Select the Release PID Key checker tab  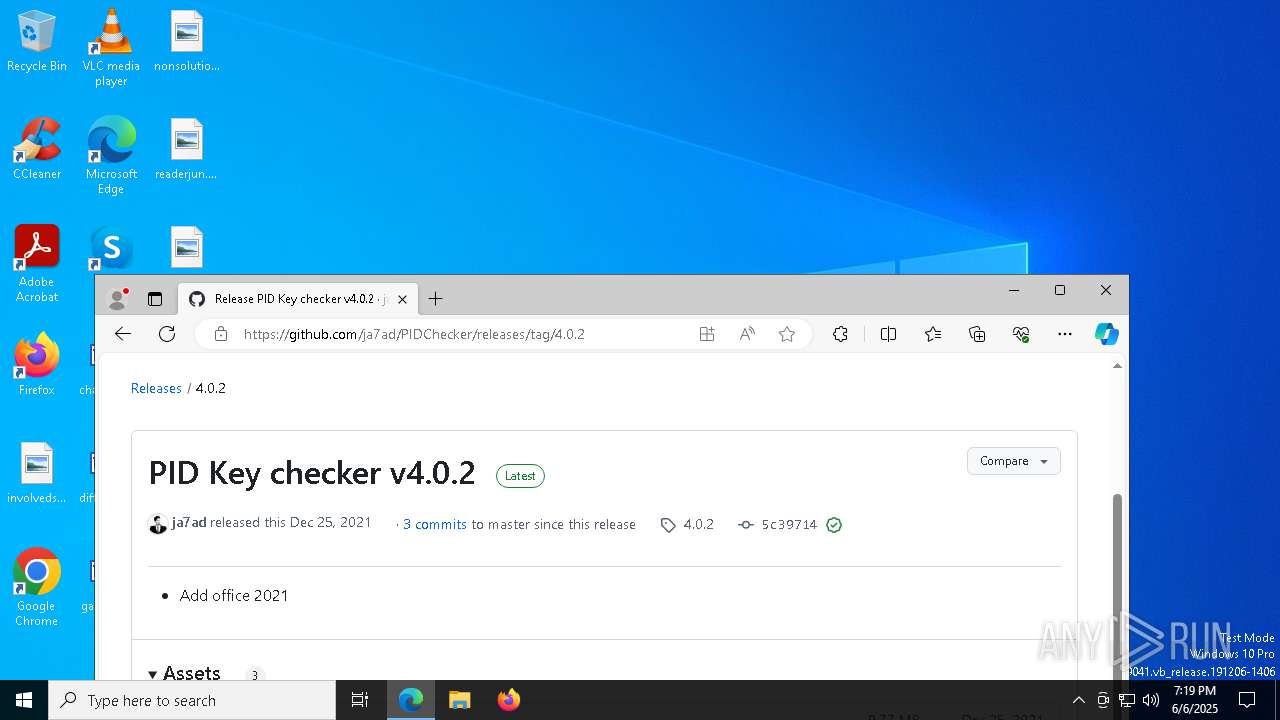[298, 299]
